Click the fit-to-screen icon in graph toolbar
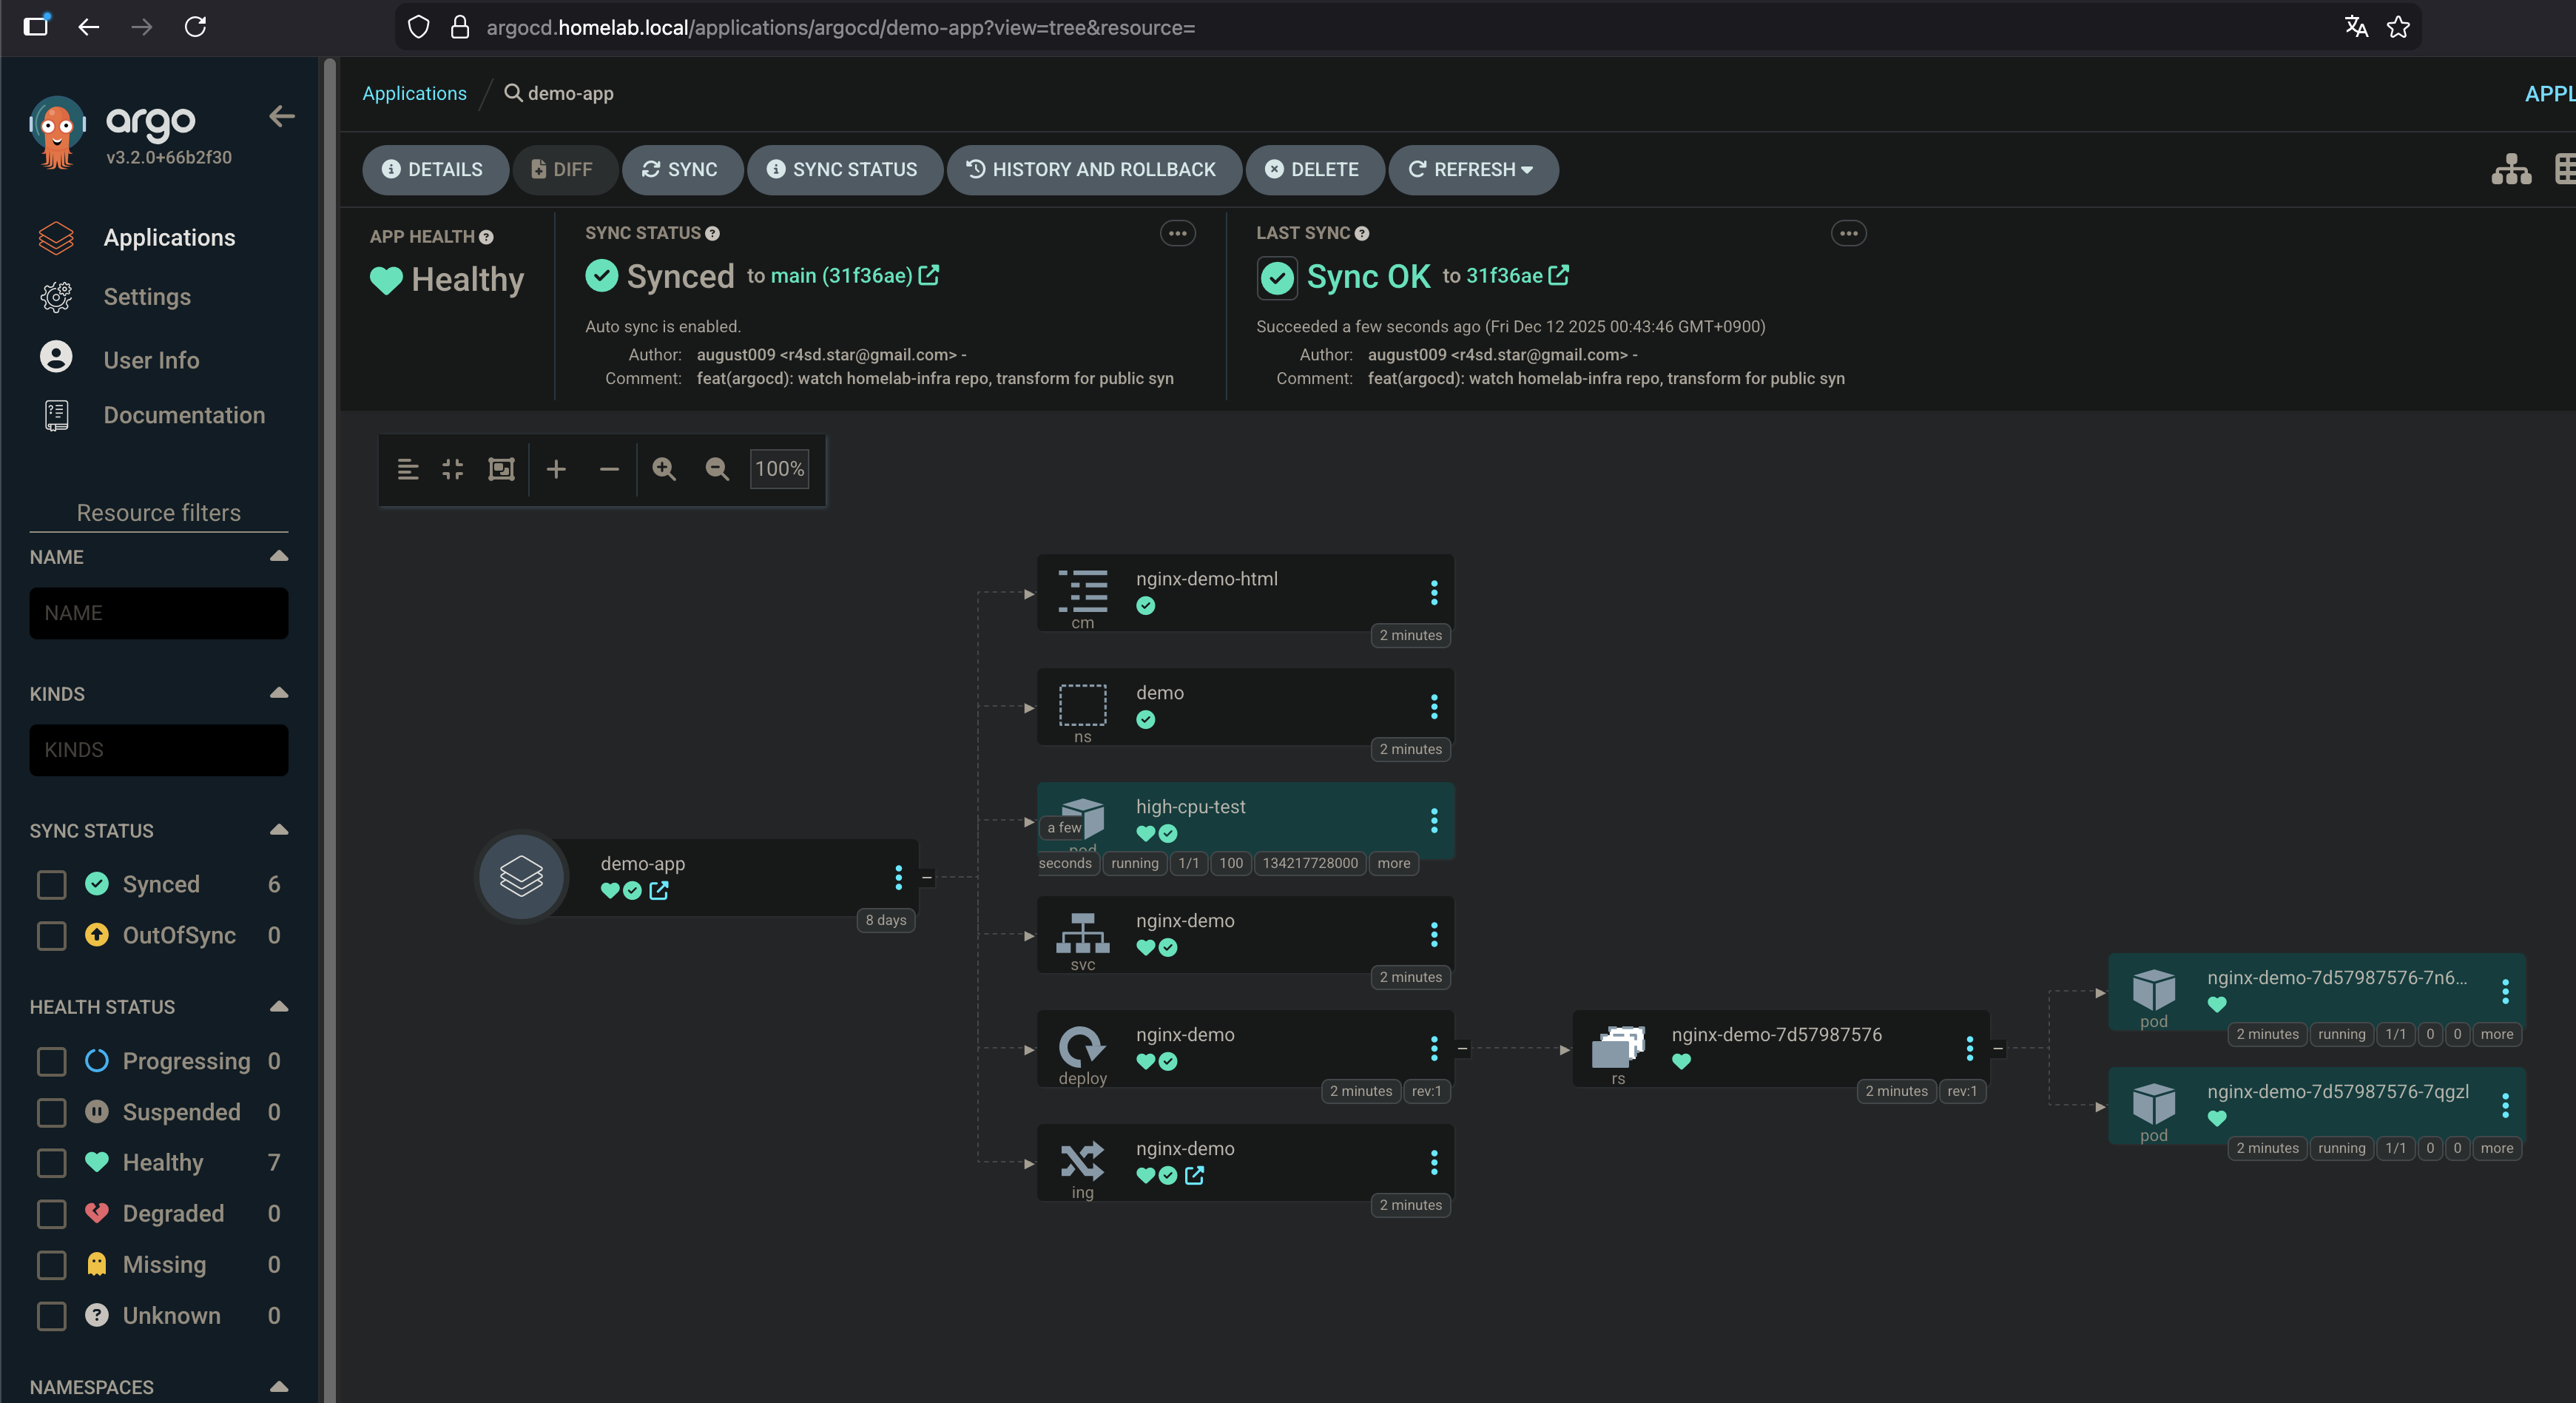Viewport: 2576px width, 1403px height. (500, 469)
